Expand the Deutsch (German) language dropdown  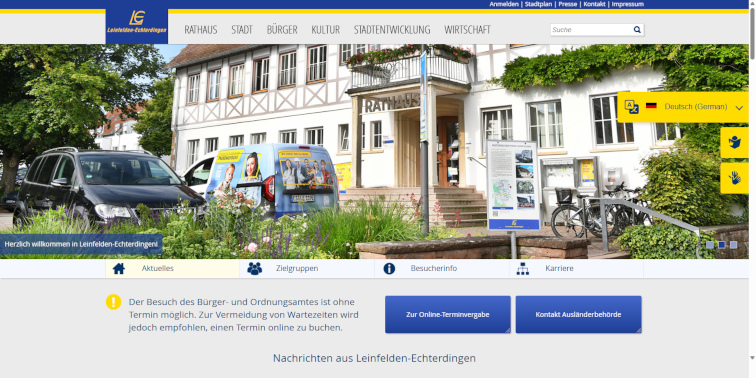point(683,107)
